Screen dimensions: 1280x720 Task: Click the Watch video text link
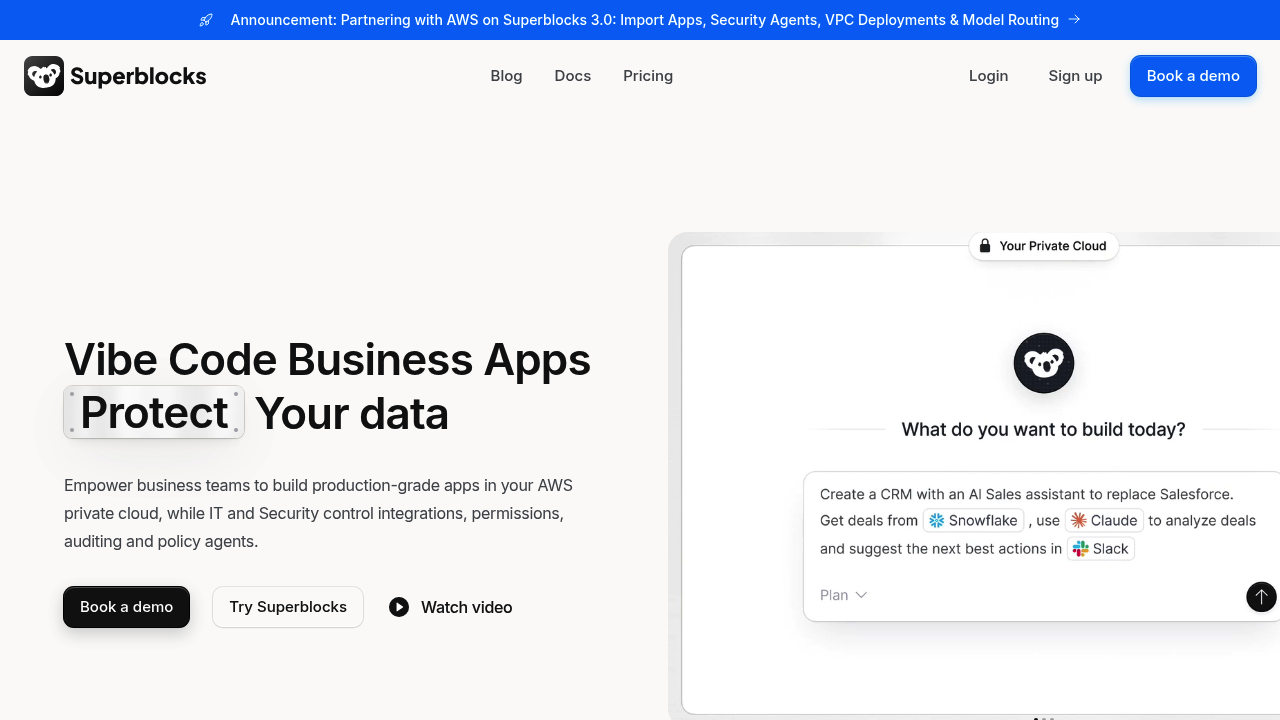(x=467, y=607)
